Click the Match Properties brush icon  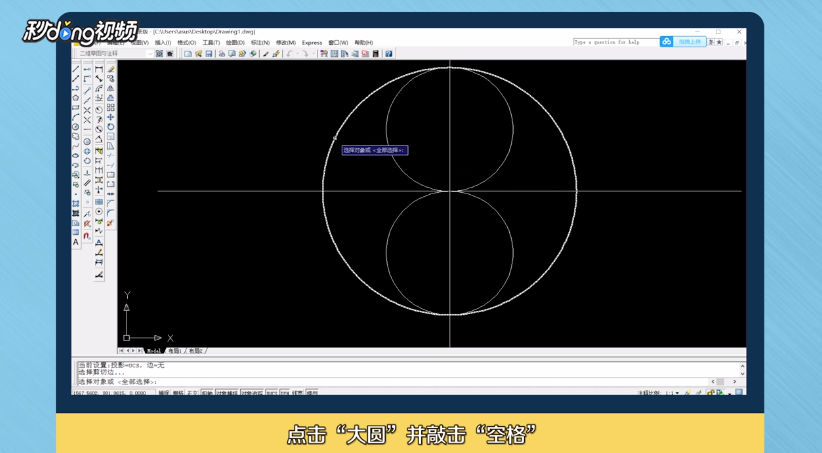pyautogui.click(x=276, y=53)
